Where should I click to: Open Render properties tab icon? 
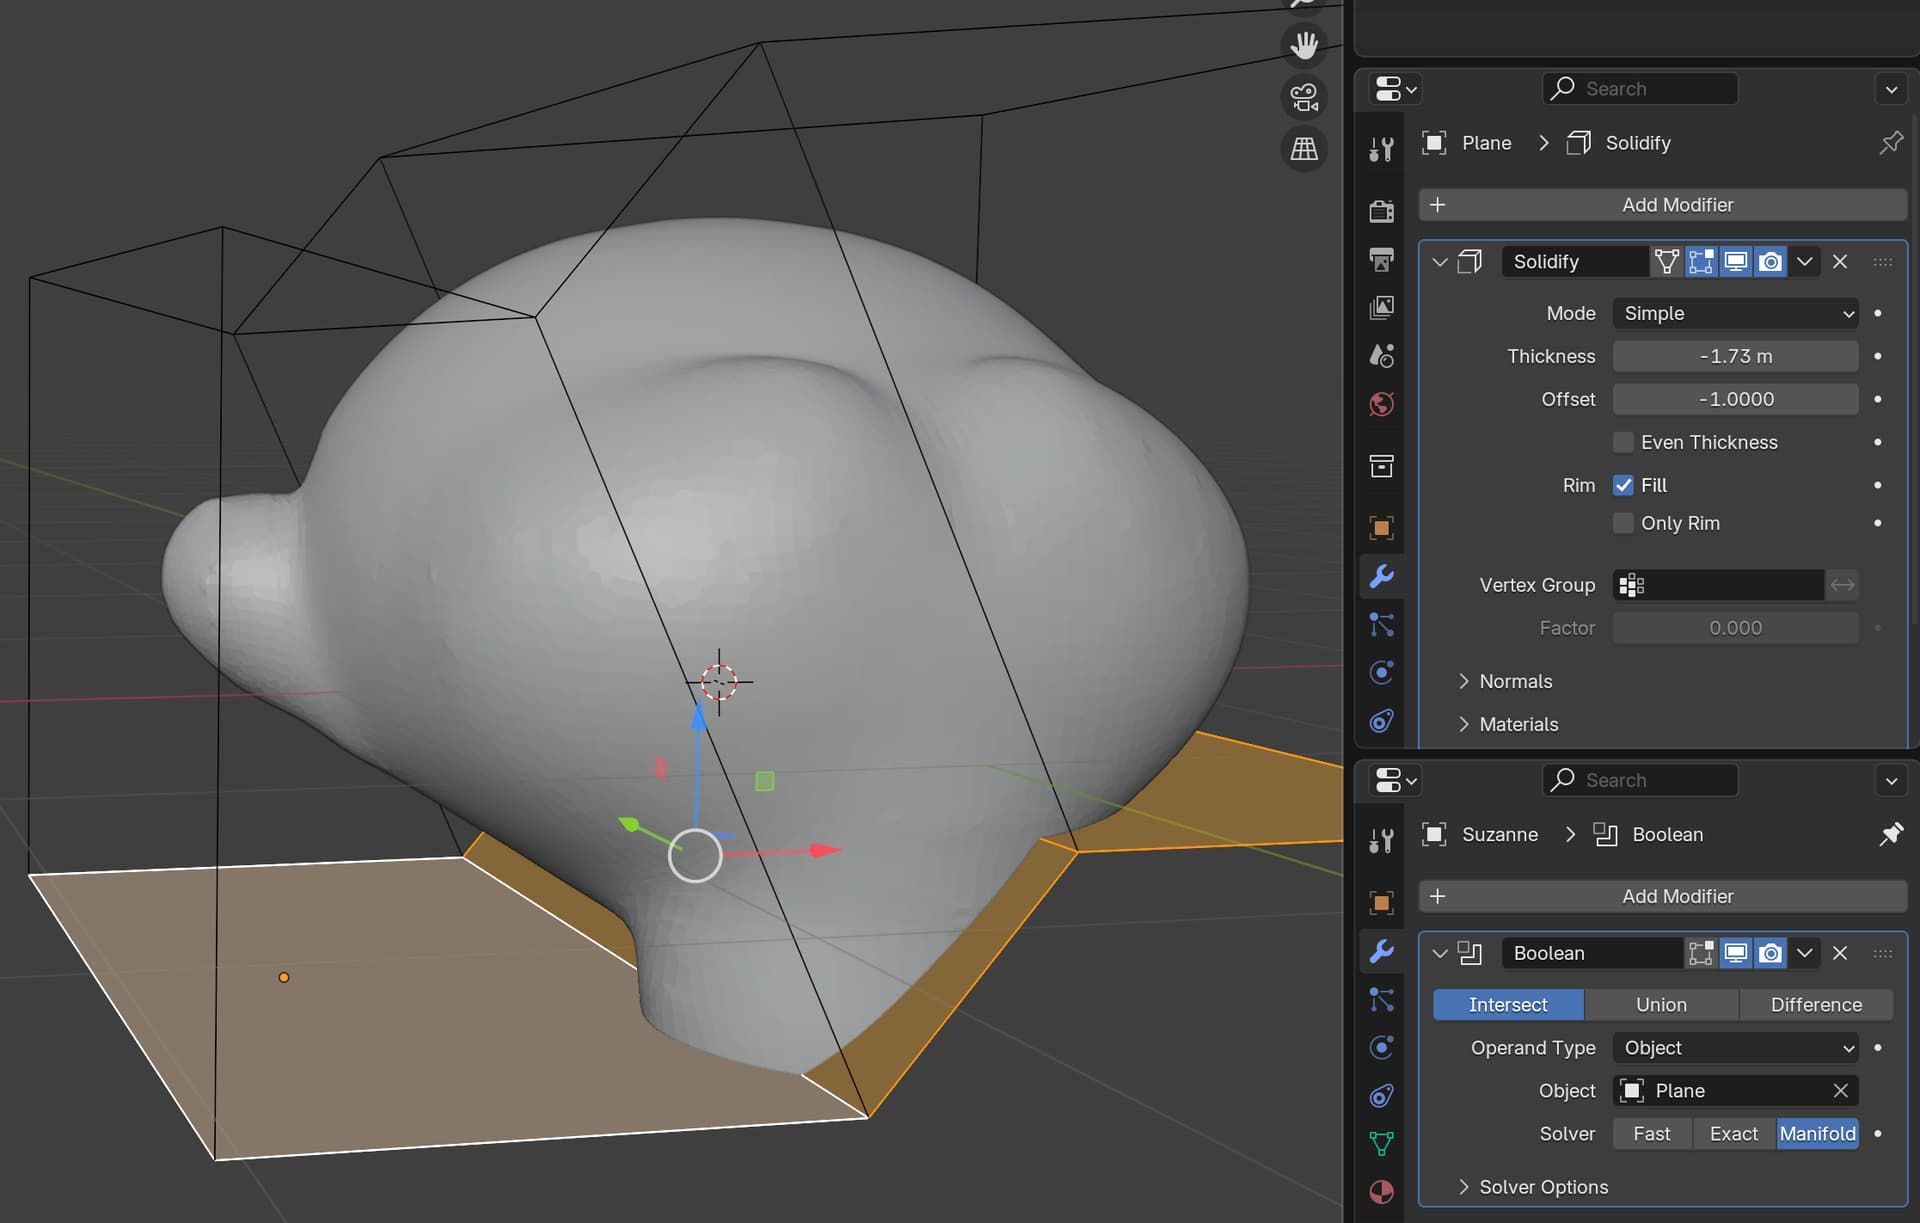(1382, 211)
